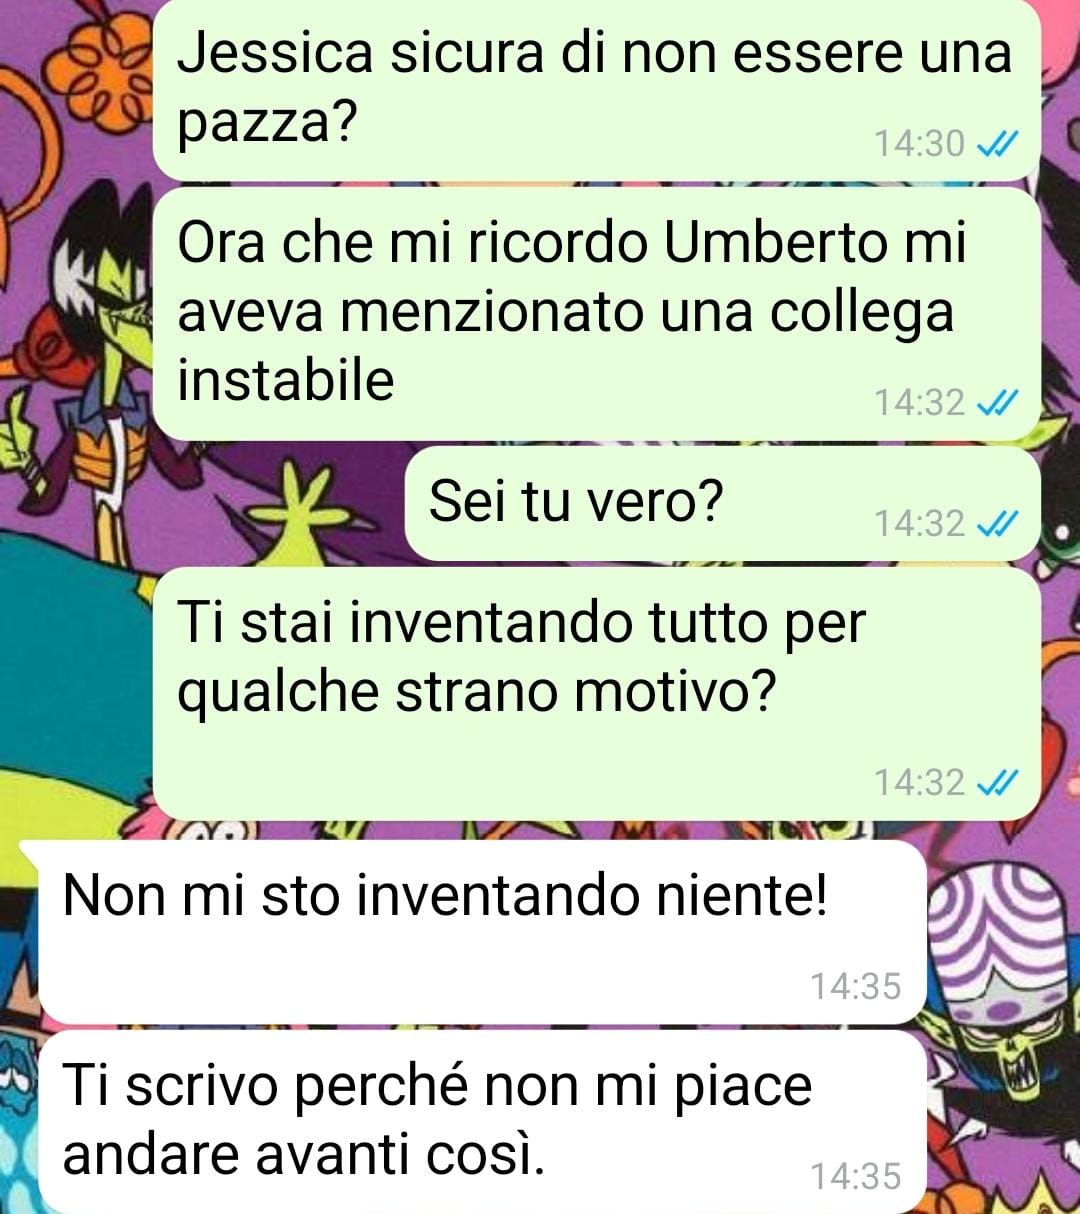Click the 14:32 timestamp beside 'Sei tu vero?'

click(920, 523)
